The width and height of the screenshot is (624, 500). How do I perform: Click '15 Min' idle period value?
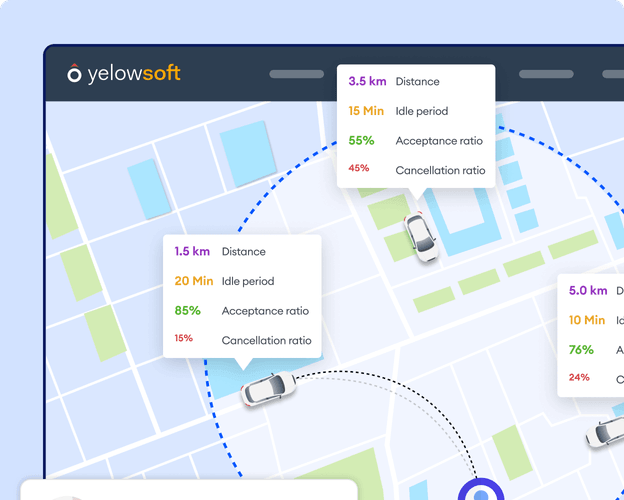366,111
